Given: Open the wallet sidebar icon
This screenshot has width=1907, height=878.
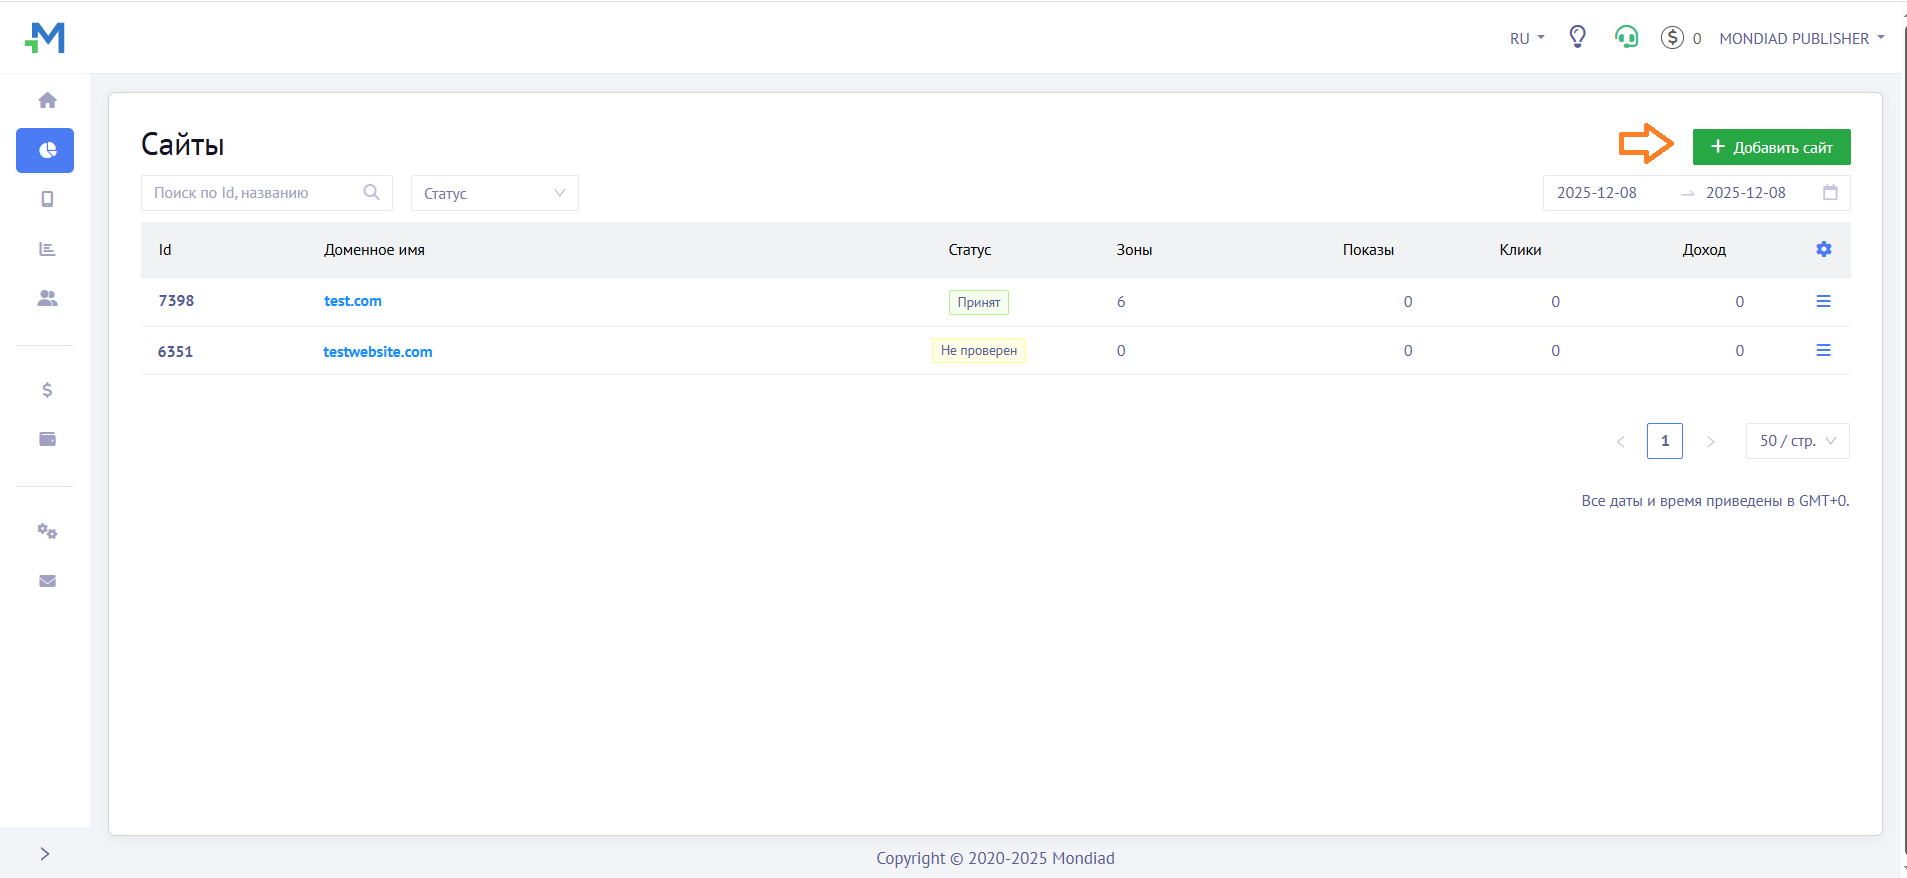Looking at the screenshot, I should (47, 439).
